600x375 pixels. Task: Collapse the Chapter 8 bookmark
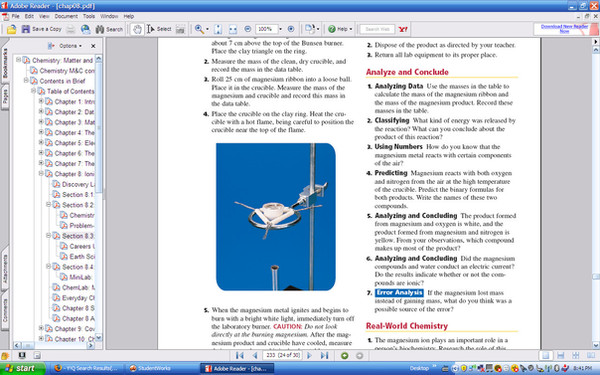[x=41, y=173]
